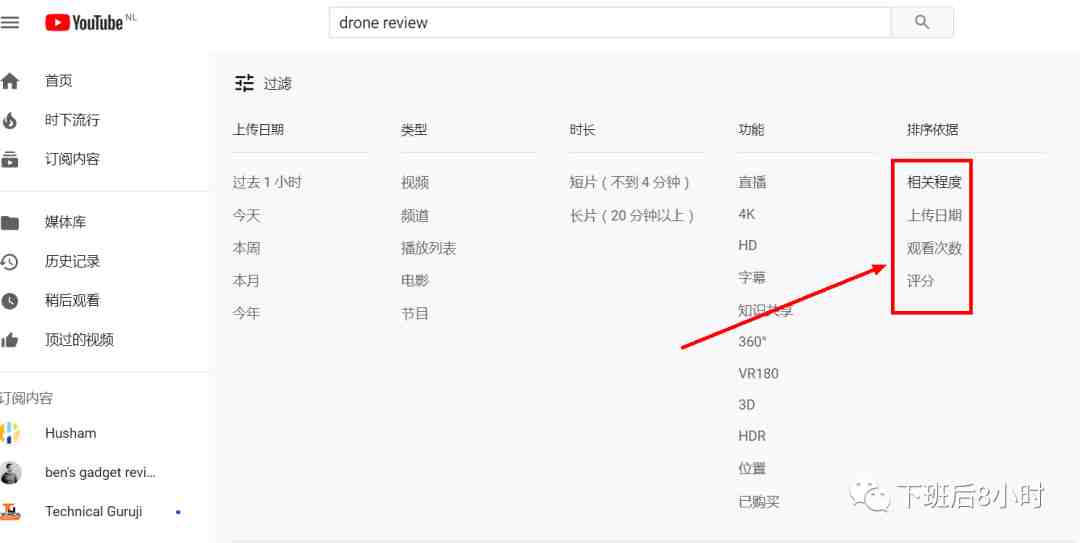1080x543 pixels.
Task: Open the hamburger guide menu
Action: (x=10, y=22)
